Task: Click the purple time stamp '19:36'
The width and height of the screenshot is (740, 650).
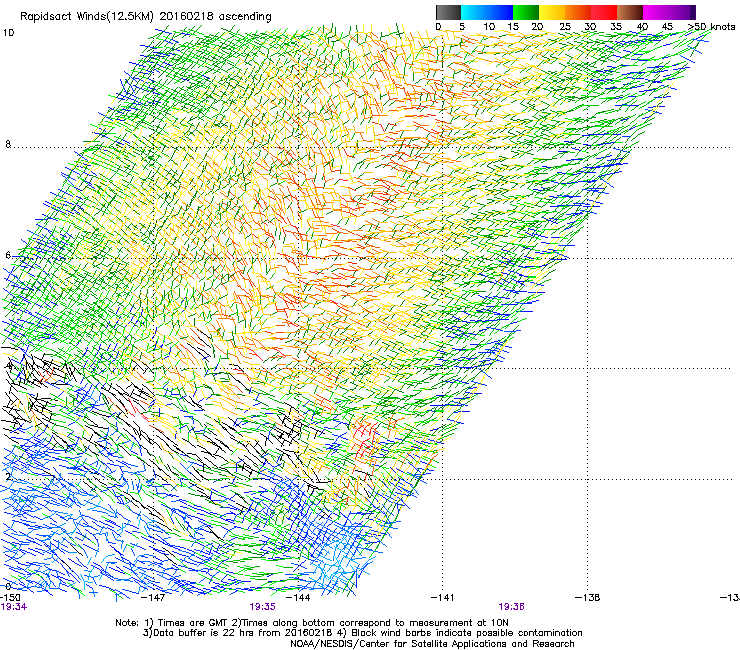Action: (512, 607)
